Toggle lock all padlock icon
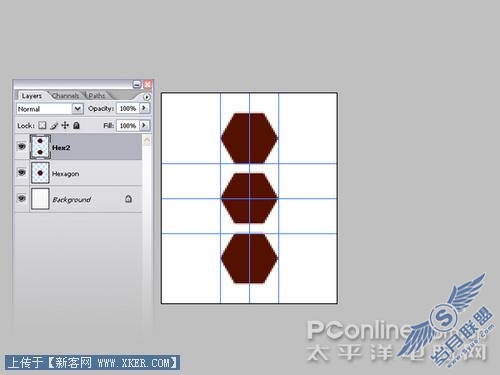The height and width of the screenshot is (375, 500). click(76, 125)
